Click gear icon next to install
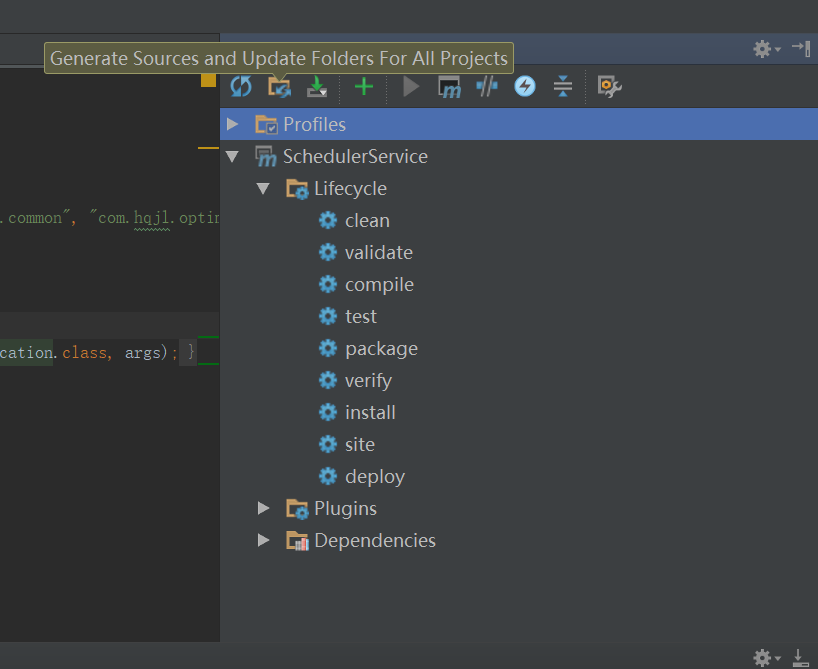The height and width of the screenshot is (669, 818). pos(328,412)
